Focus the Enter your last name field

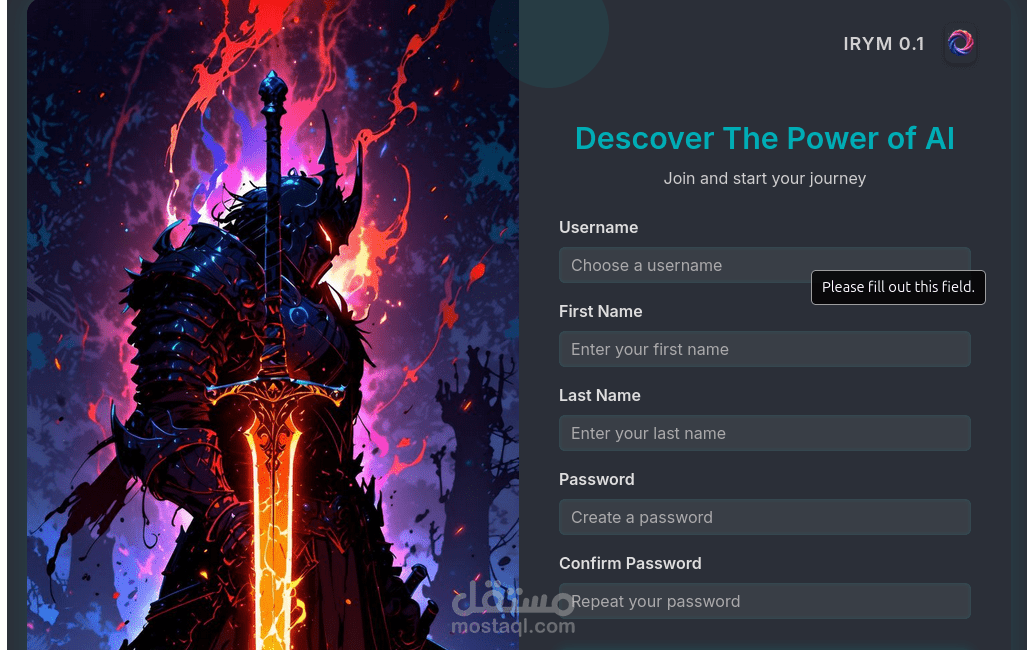point(764,432)
